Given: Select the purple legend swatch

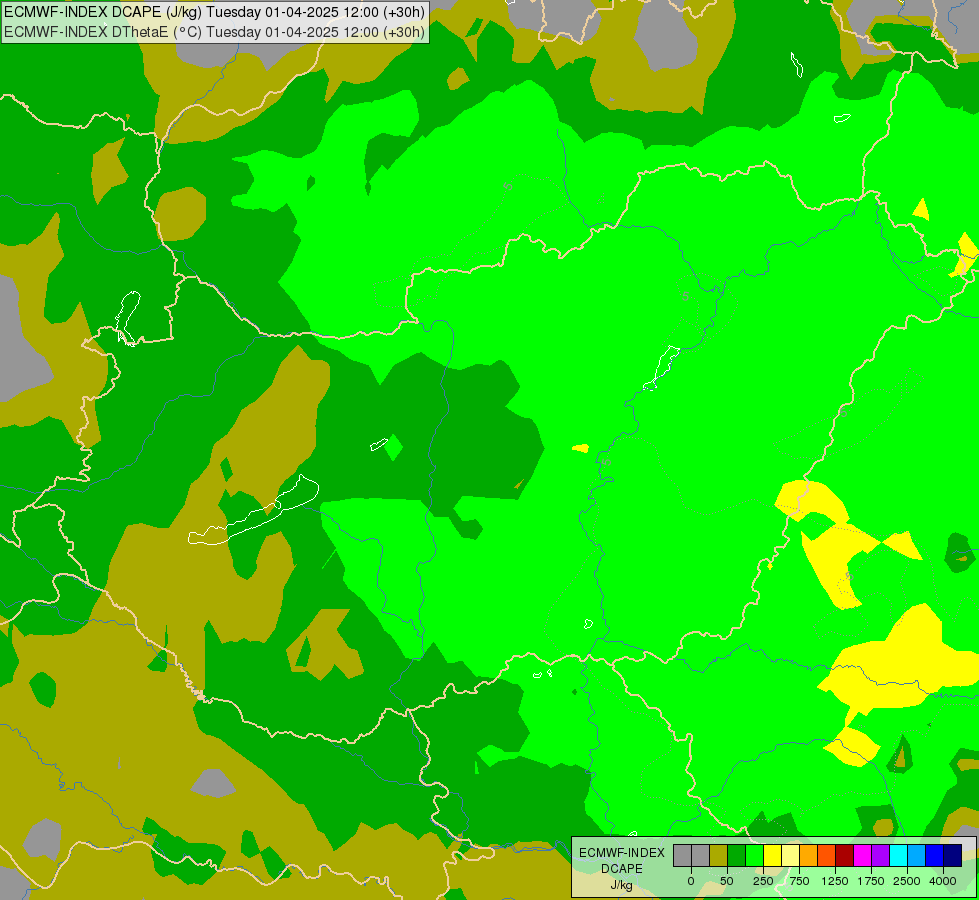Looking at the screenshot, I should click(x=880, y=855).
